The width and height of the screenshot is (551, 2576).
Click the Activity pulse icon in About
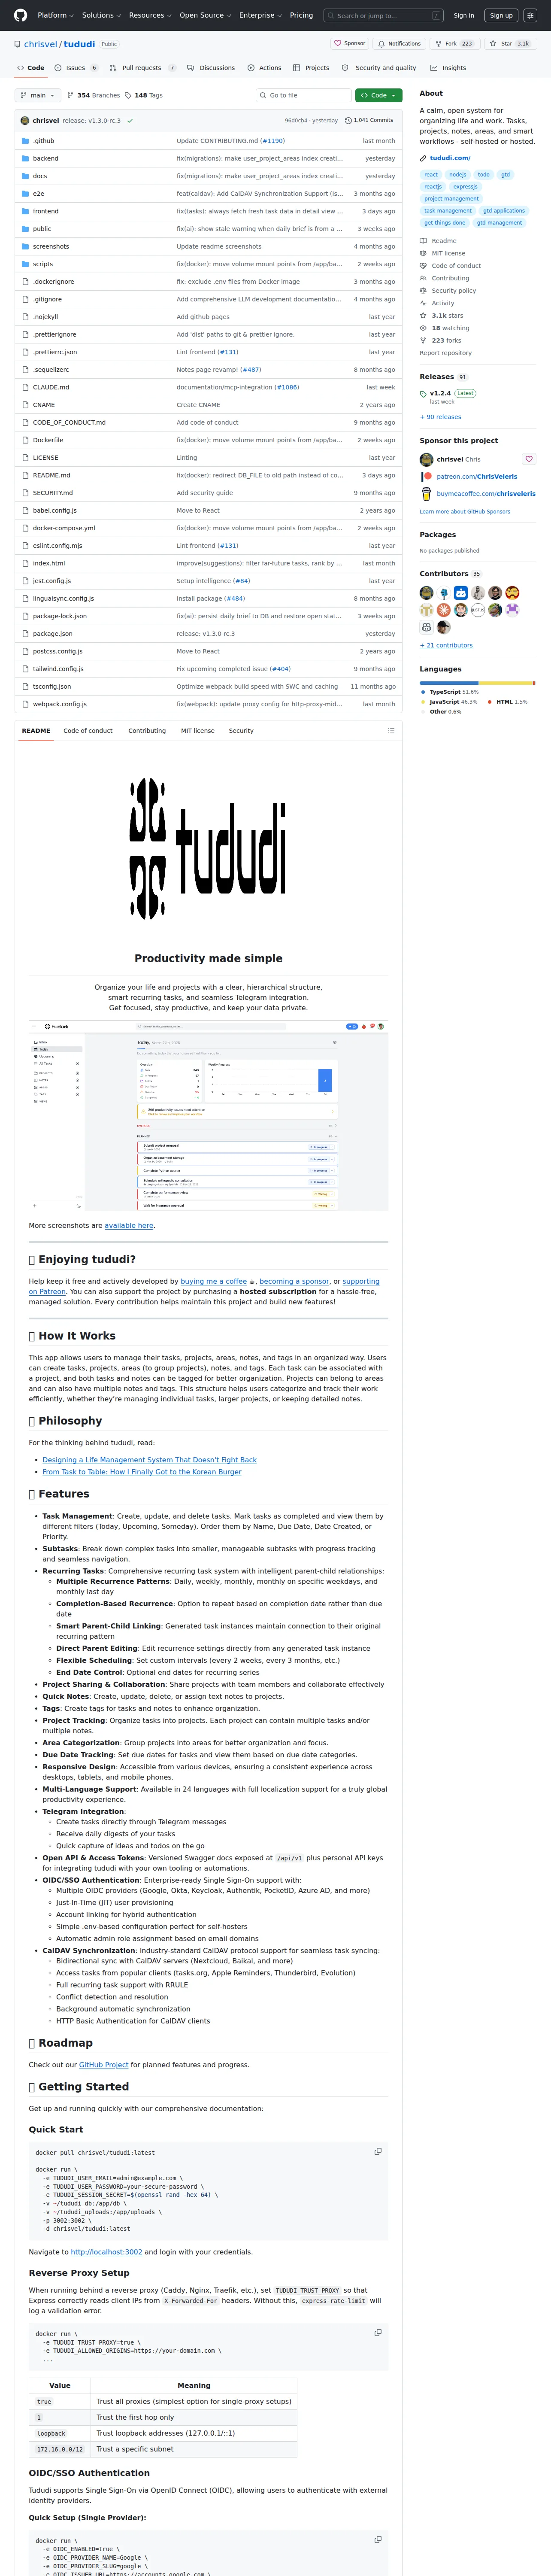(423, 303)
